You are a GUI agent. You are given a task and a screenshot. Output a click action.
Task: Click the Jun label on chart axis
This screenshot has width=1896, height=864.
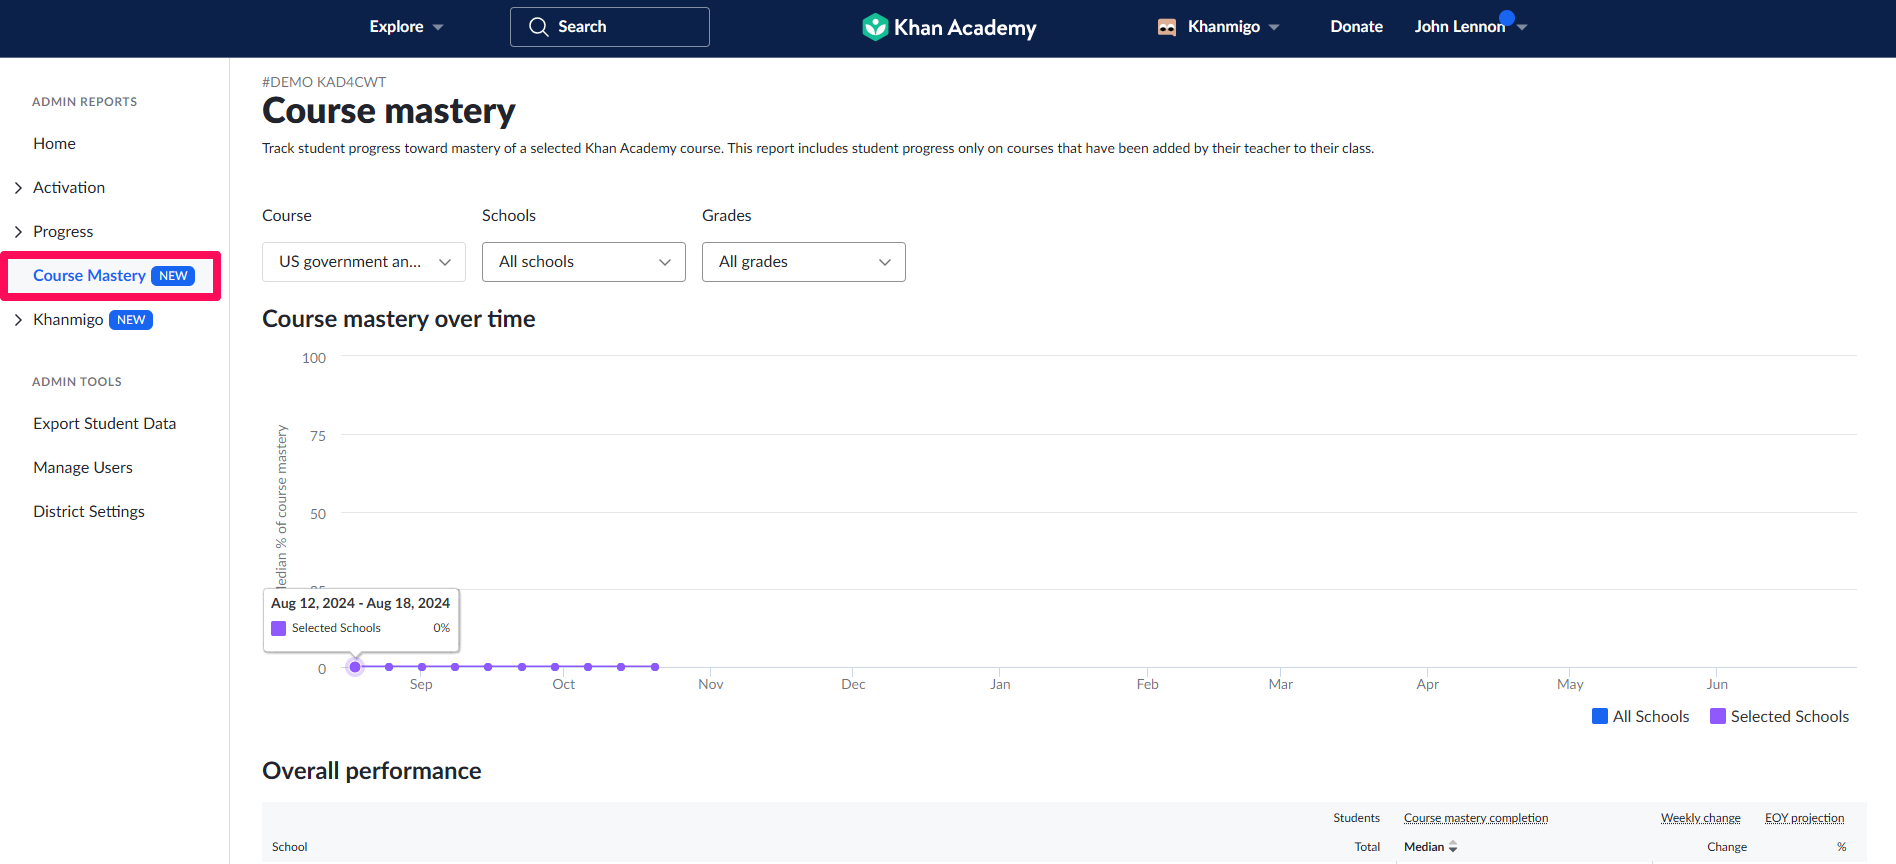pyautogui.click(x=1717, y=685)
